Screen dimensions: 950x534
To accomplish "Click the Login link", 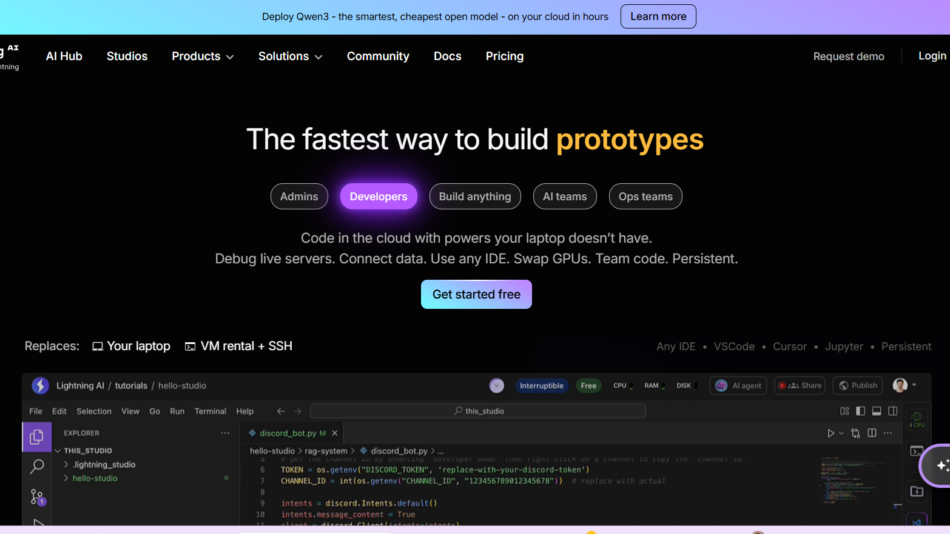I will [932, 56].
